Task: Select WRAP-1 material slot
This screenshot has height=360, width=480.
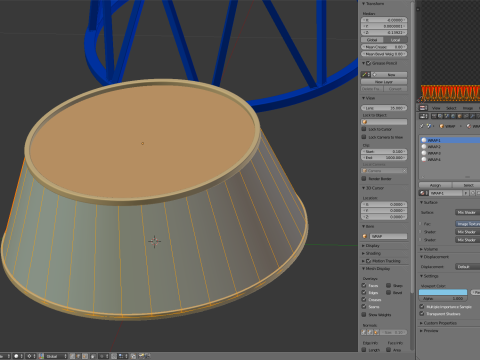Action: pyautogui.click(x=450, y=140)
